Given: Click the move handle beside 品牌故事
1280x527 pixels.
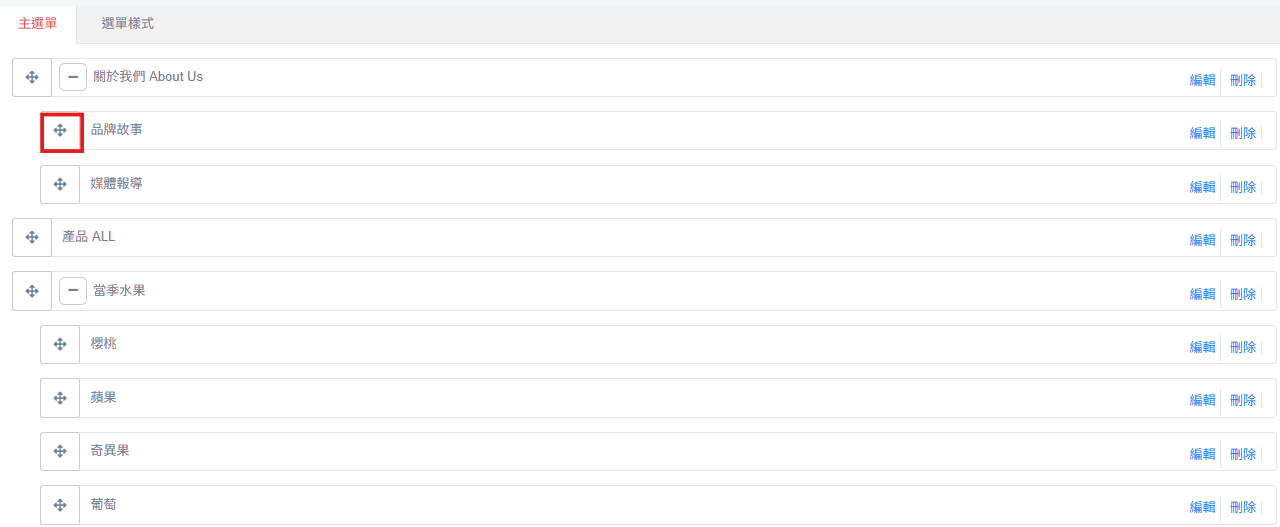Looking at the screenshot, I should (x=60, y=131).
